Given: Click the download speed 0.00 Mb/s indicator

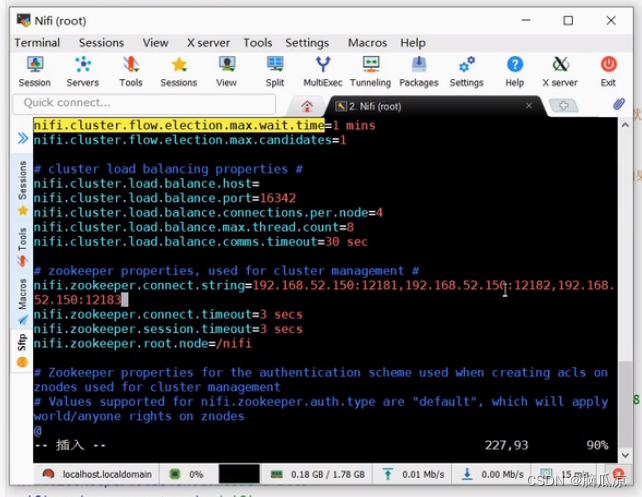Looking at the screenshot, I should tap(493, 474).
